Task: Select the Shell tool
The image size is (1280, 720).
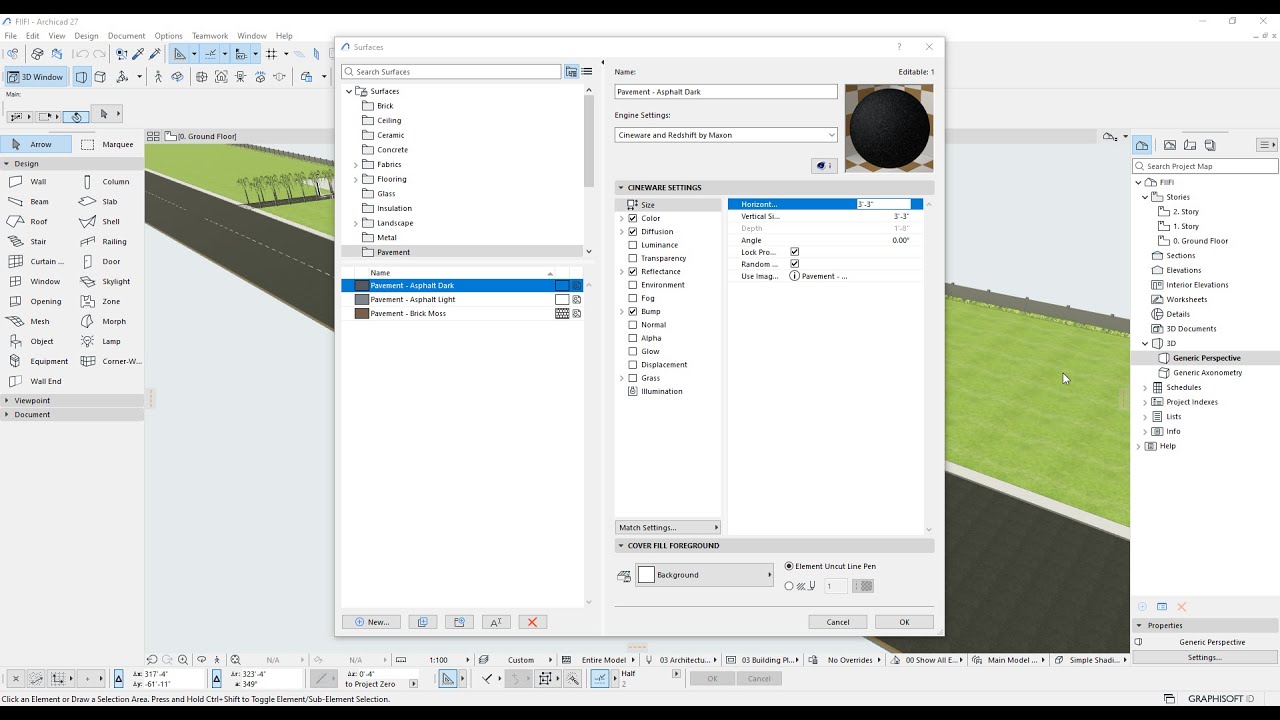Action: (108, 222)
